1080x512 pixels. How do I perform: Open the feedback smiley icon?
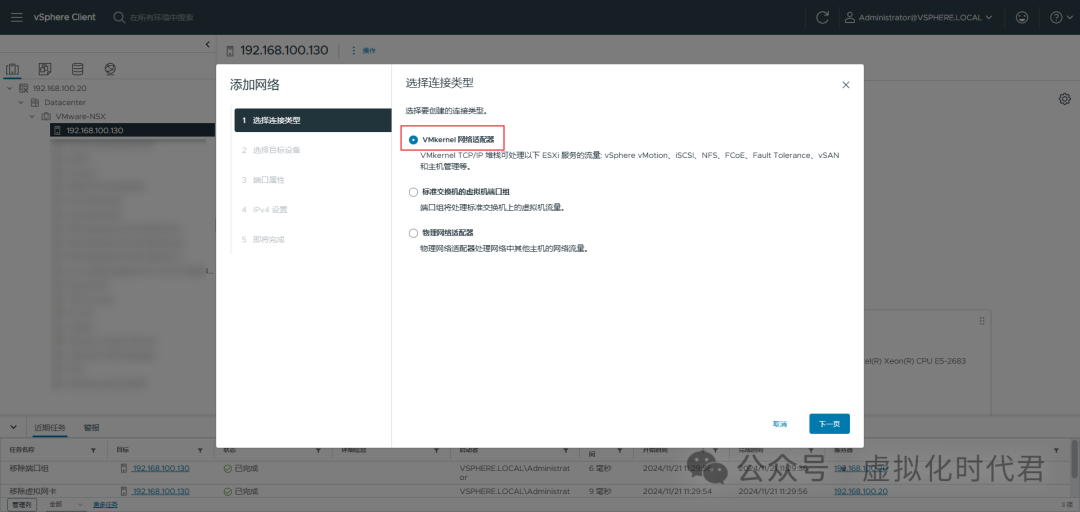coord(1022,17)
